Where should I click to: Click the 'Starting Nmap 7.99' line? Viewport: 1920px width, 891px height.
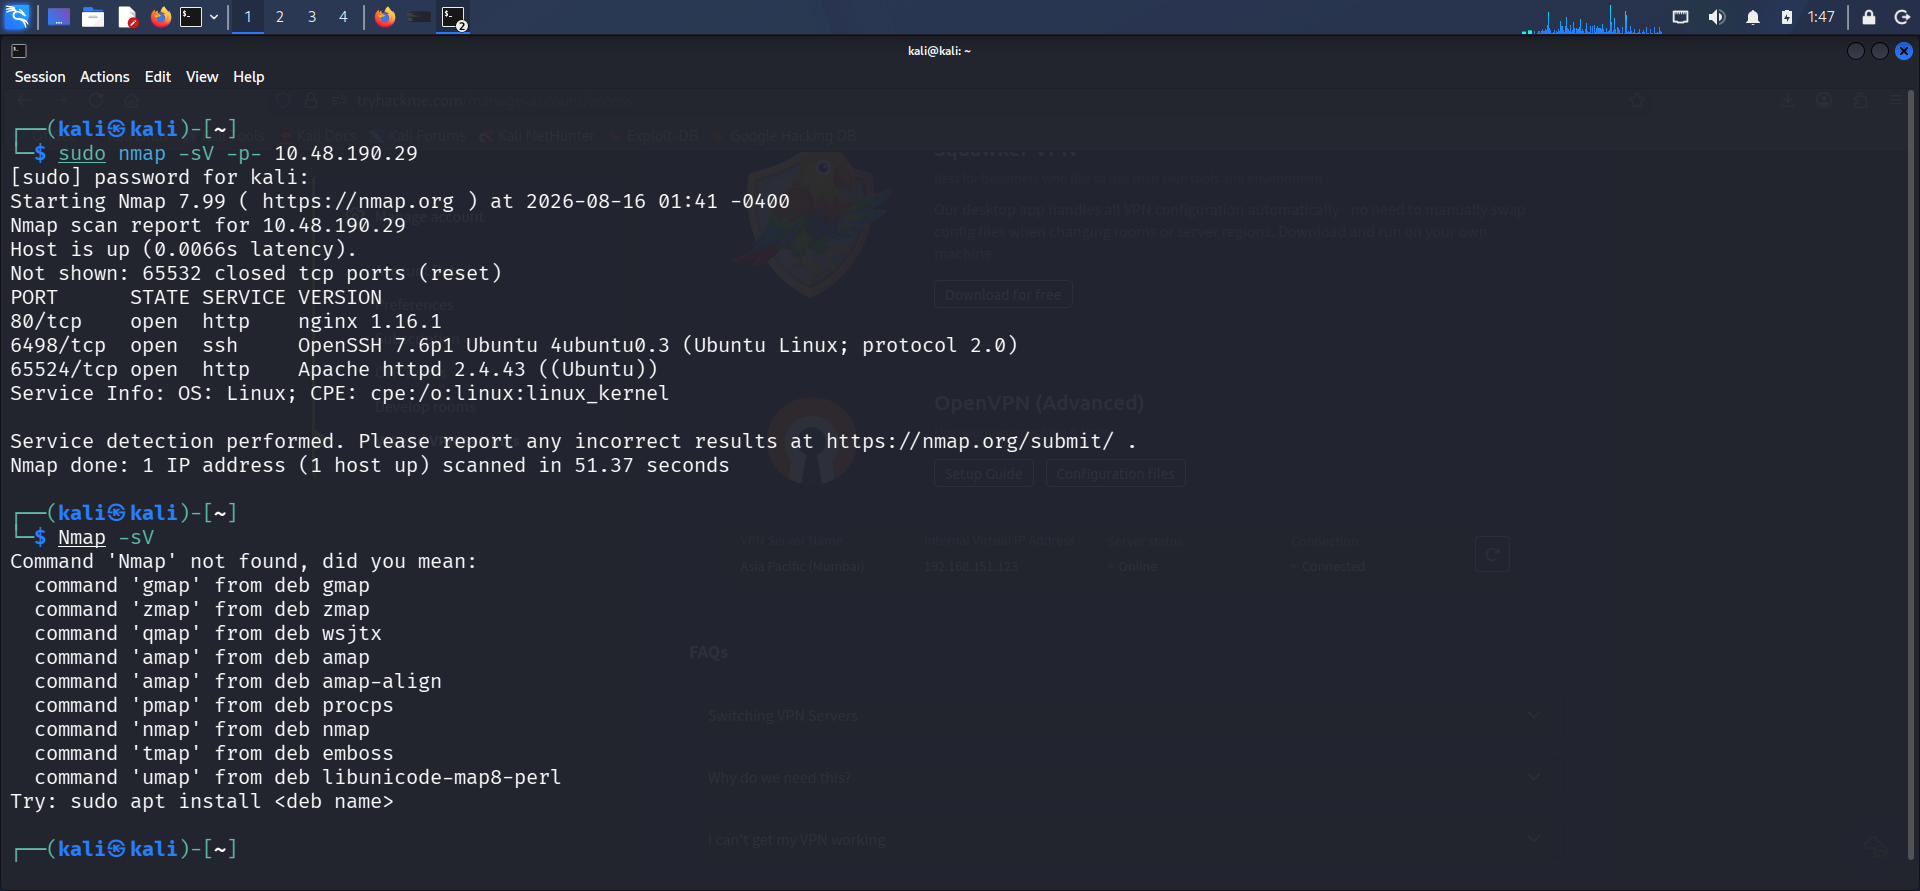(x=400, y=201)
